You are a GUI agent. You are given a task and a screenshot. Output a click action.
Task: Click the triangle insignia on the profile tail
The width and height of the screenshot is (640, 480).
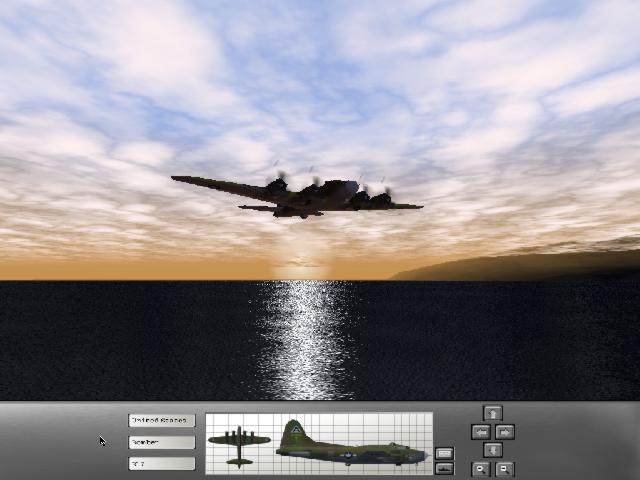click(294, 430)
